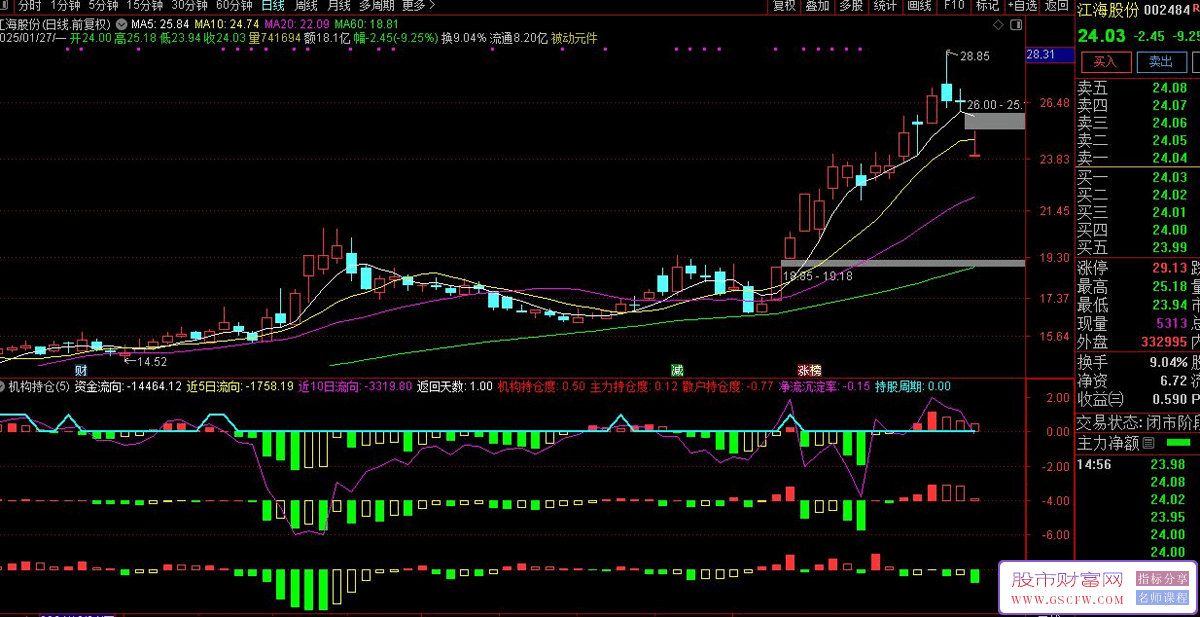
Task: Click the 江海股份 stock name header
Action: [1107, 10]
